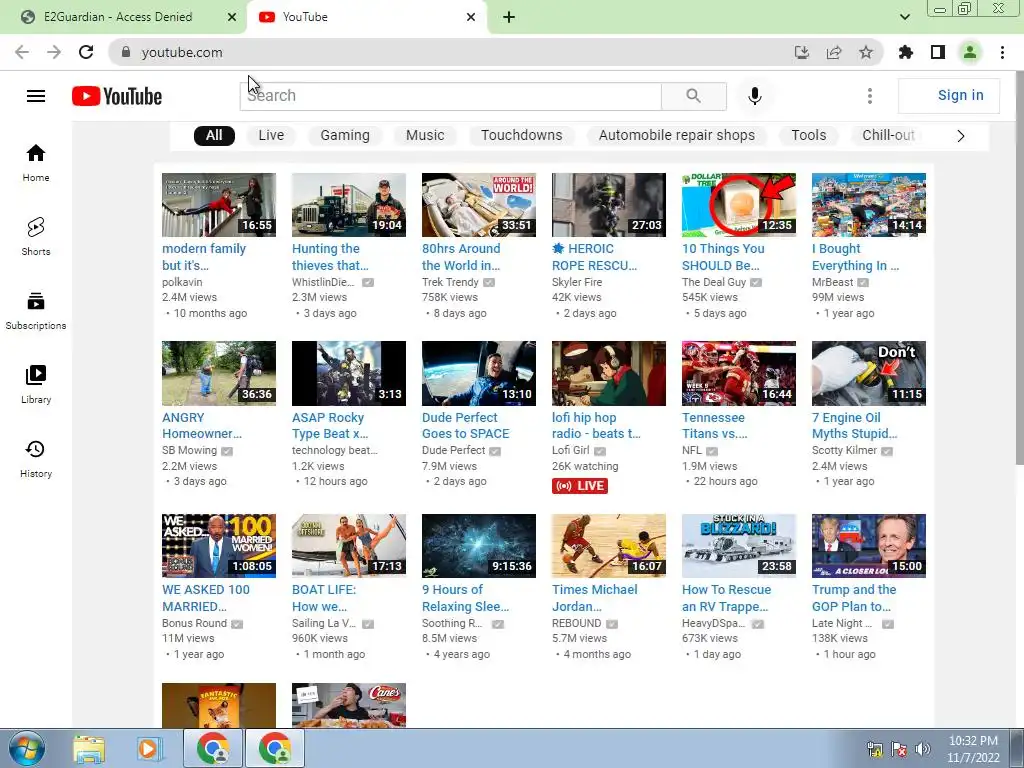Viewport: 1024px width, 768px height.
Task: Go to Home in sidebar
Action: tap(36, 163)
